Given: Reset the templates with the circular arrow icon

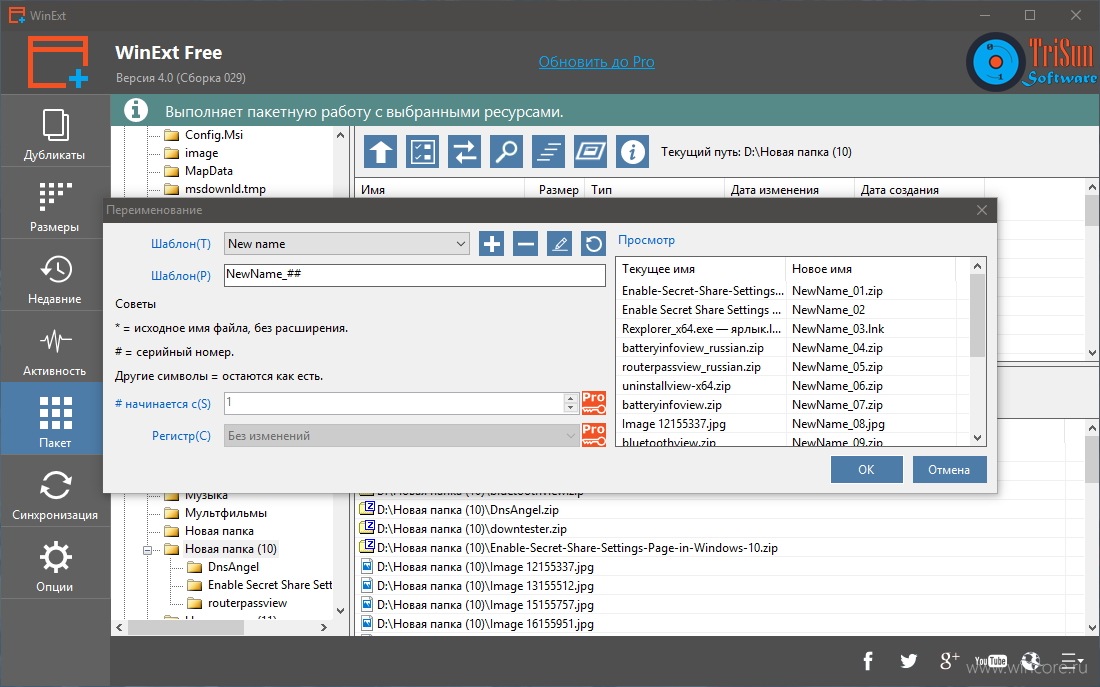Looking at the screenshot, I should [x=593, y=244].
